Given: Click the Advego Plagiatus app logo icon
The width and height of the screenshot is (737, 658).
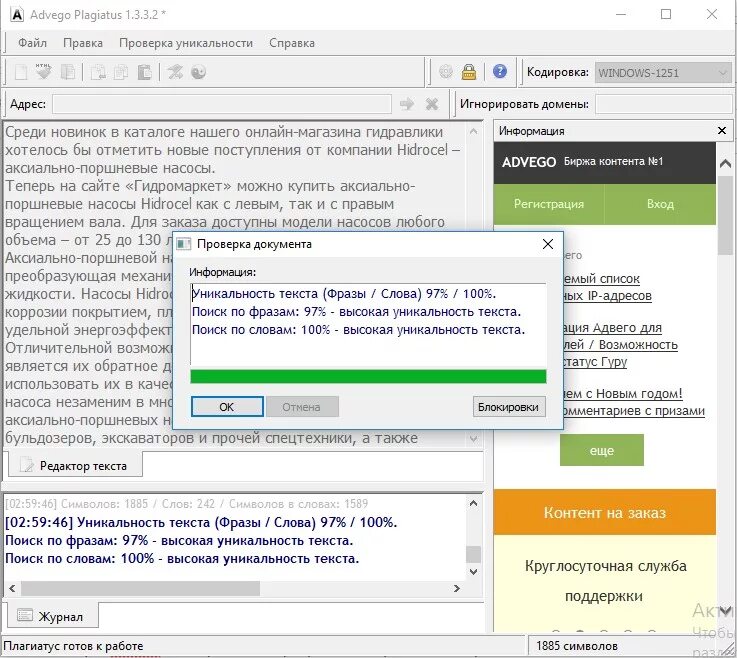Looking at the screenshot, I should coord(16,15).
